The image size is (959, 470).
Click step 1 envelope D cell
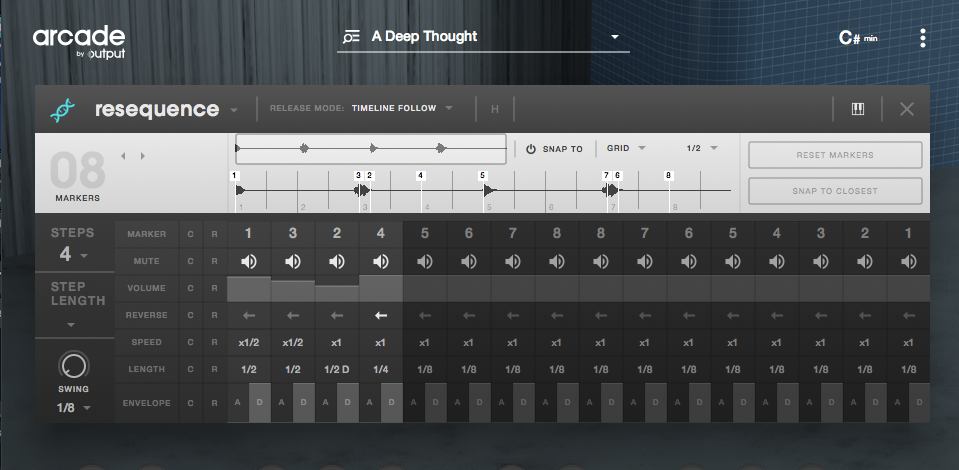pyautogui.click(x=259, y=403)
